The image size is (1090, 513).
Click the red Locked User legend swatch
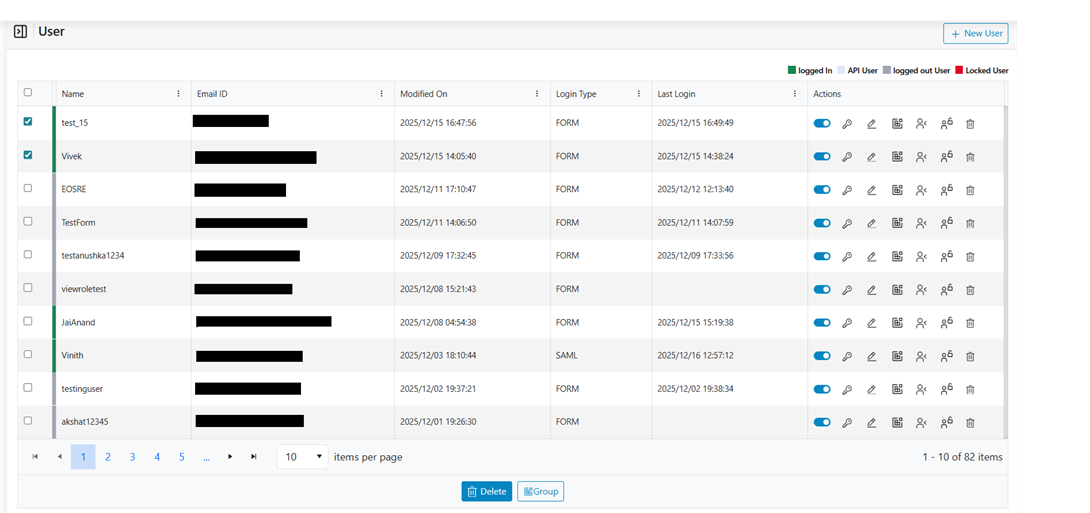click(x=959, y=70)
